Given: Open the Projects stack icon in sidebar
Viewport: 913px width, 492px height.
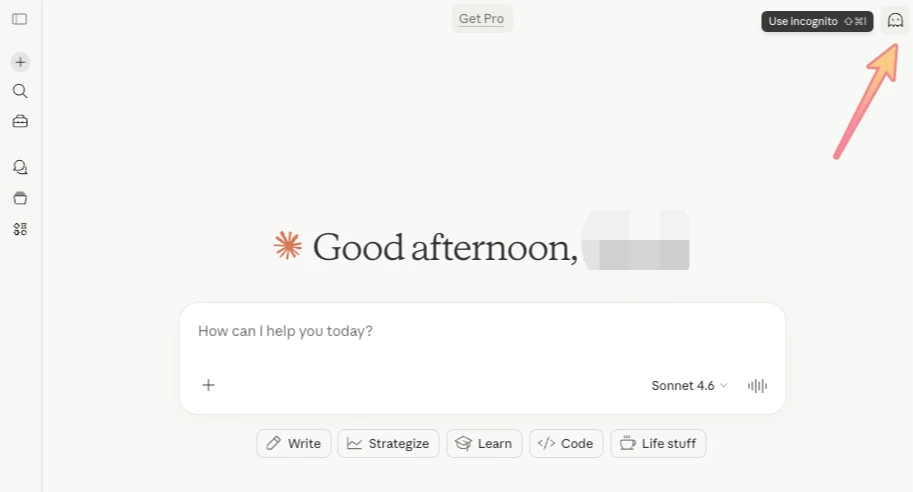Looking at the screenshot, I should pyautogui.click(x=20, y=198).
